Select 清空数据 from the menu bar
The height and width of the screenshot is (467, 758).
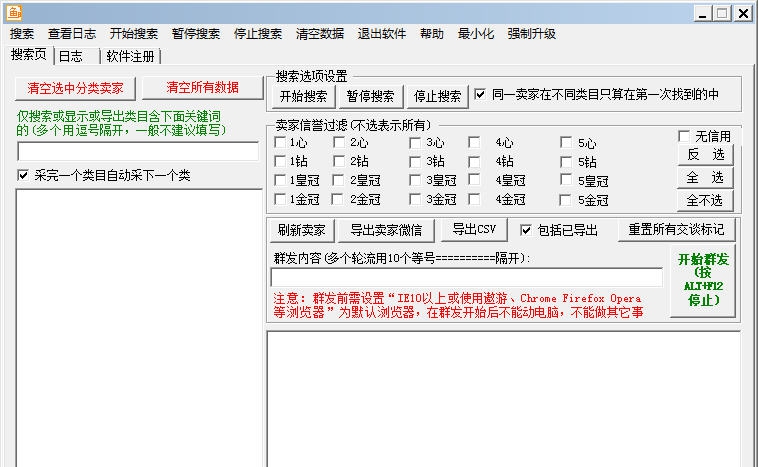[x=320, y=34]
